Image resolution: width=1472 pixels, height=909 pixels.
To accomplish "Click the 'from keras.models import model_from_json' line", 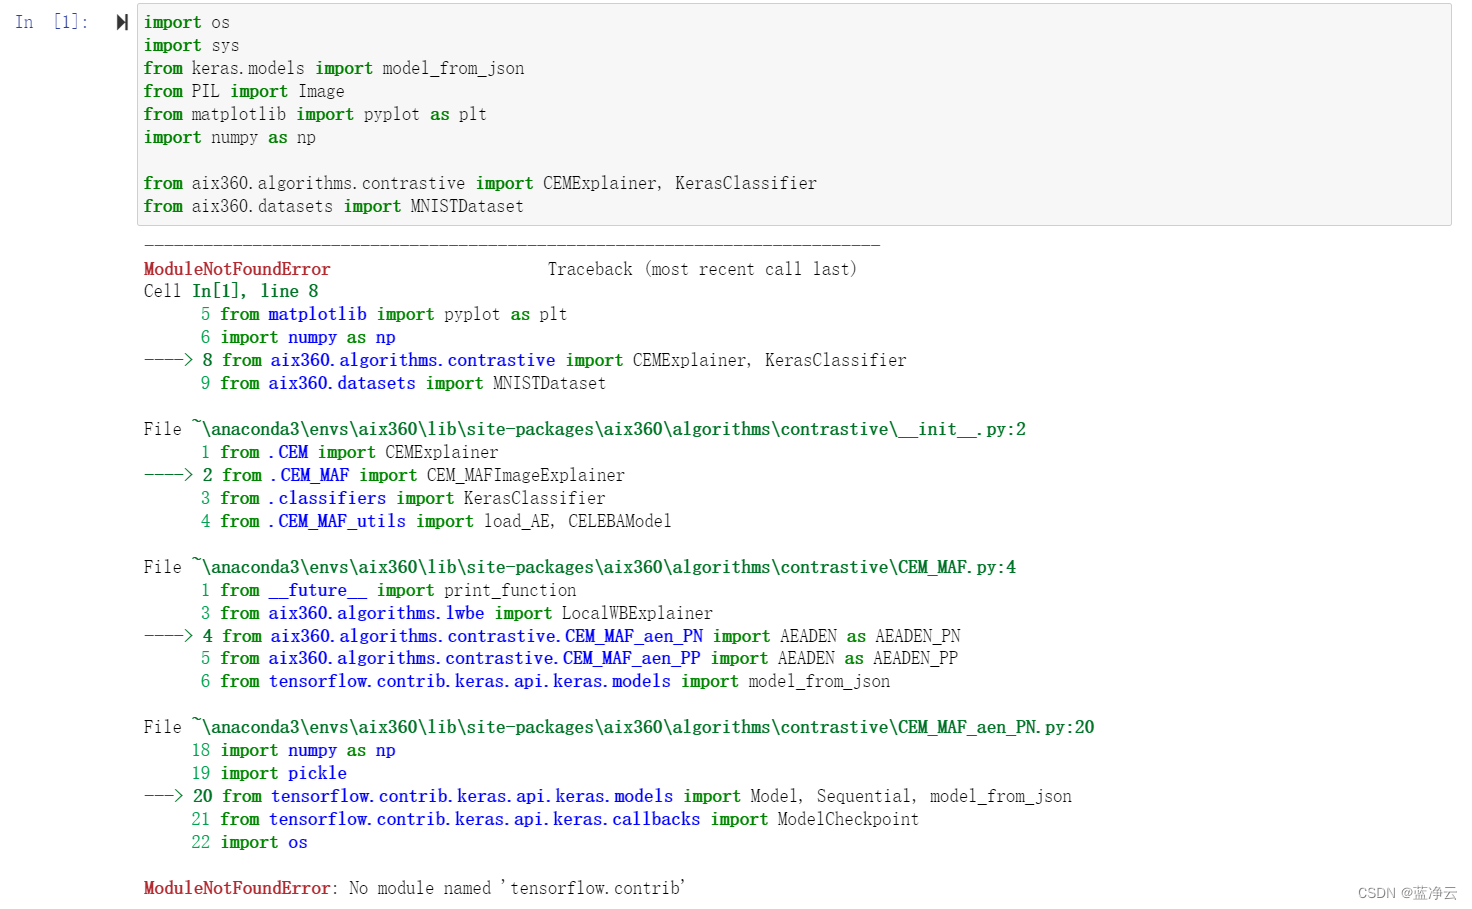I will point(334,68).
